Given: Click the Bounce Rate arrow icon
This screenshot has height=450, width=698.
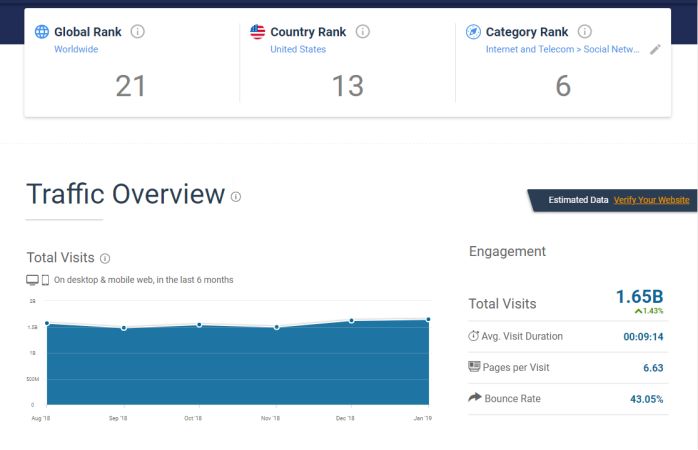Looking at the screenshot, I should (475, 397).
